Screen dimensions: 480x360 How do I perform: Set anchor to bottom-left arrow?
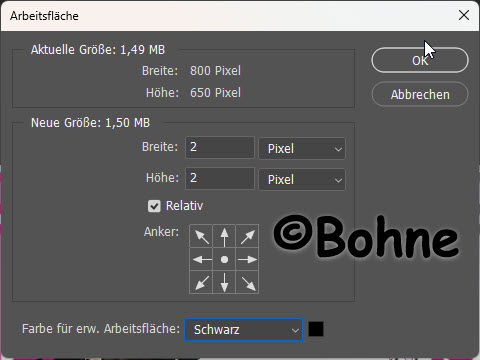(x=201, y=282)
